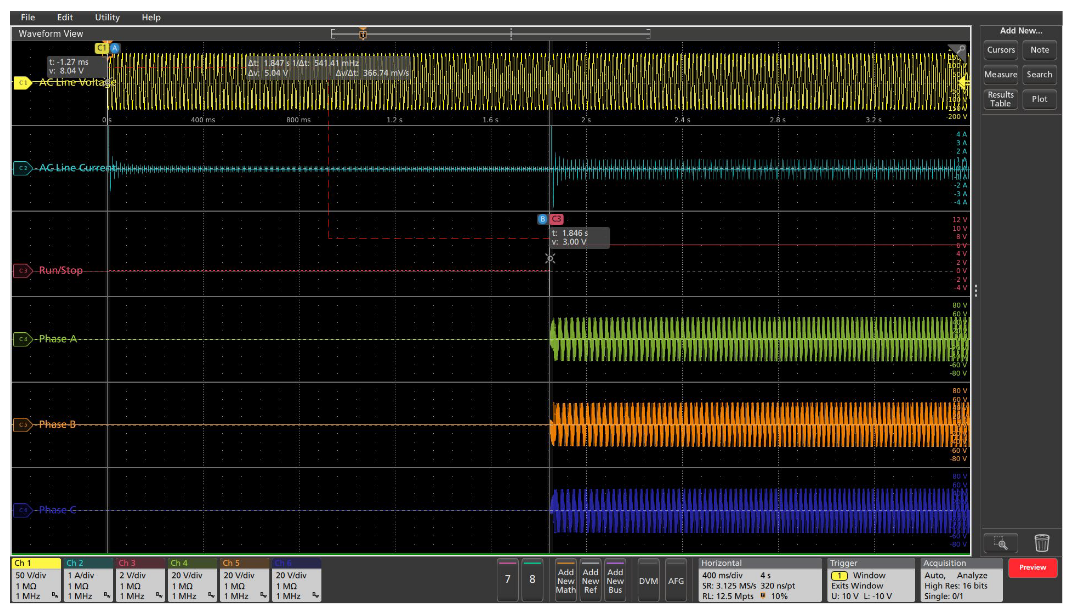Screen dimensions: 1071x612
Task: Open the File menu
Action: coord(26,17)
